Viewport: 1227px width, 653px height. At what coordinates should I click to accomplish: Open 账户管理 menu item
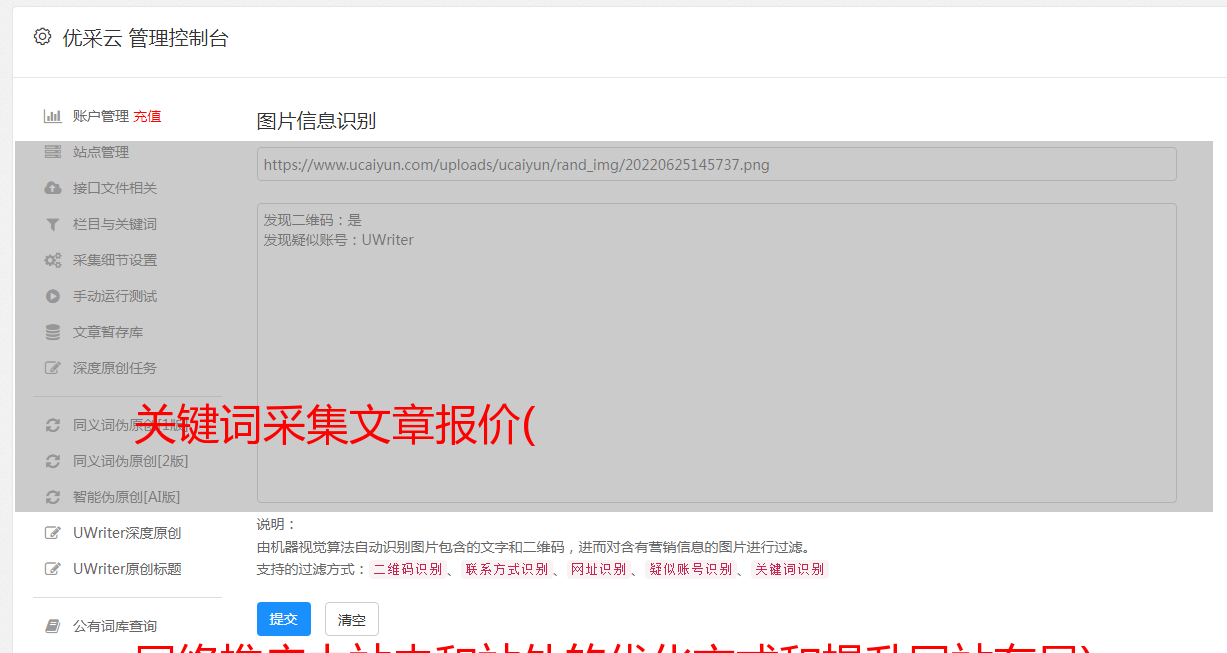tap(101, 116)
